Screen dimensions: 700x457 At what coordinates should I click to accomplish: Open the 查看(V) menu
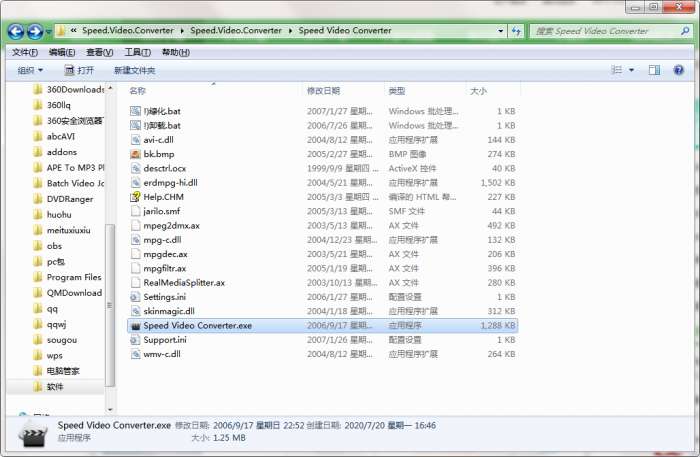point(99,52)
